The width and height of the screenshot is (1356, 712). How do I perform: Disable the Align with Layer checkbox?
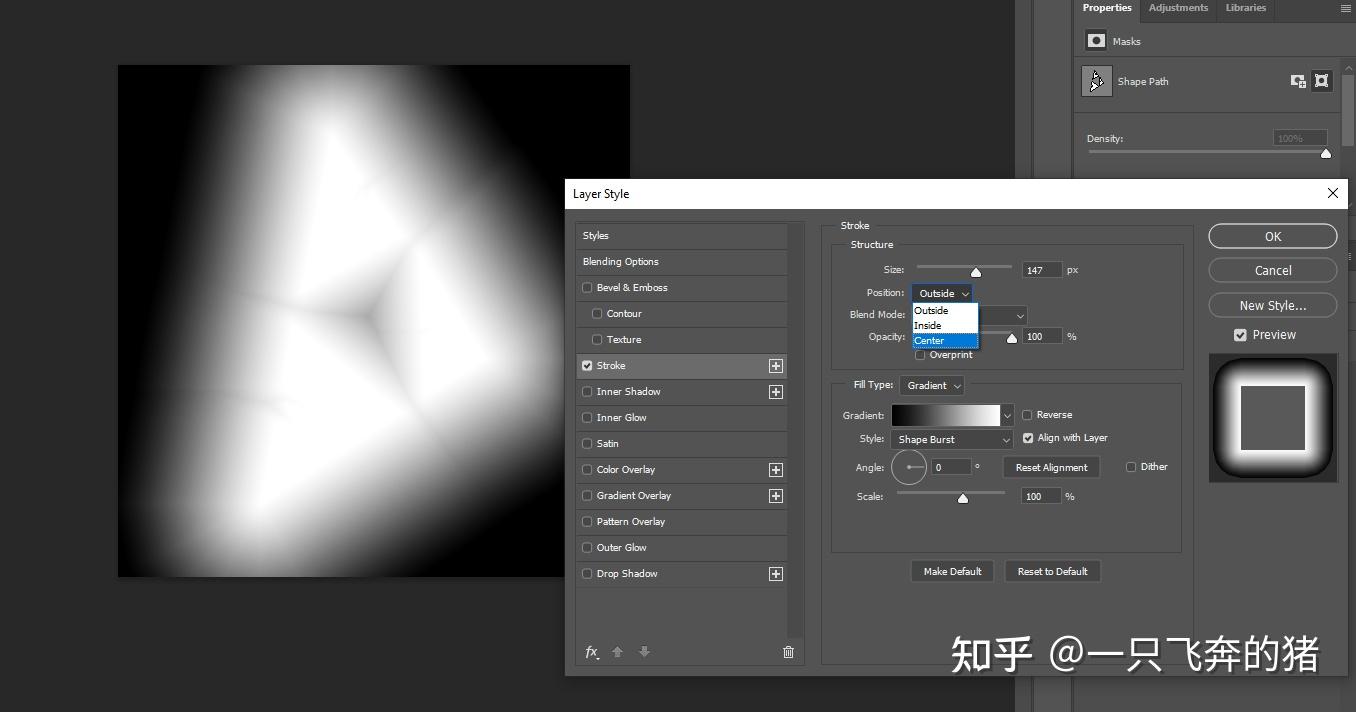1028,437
